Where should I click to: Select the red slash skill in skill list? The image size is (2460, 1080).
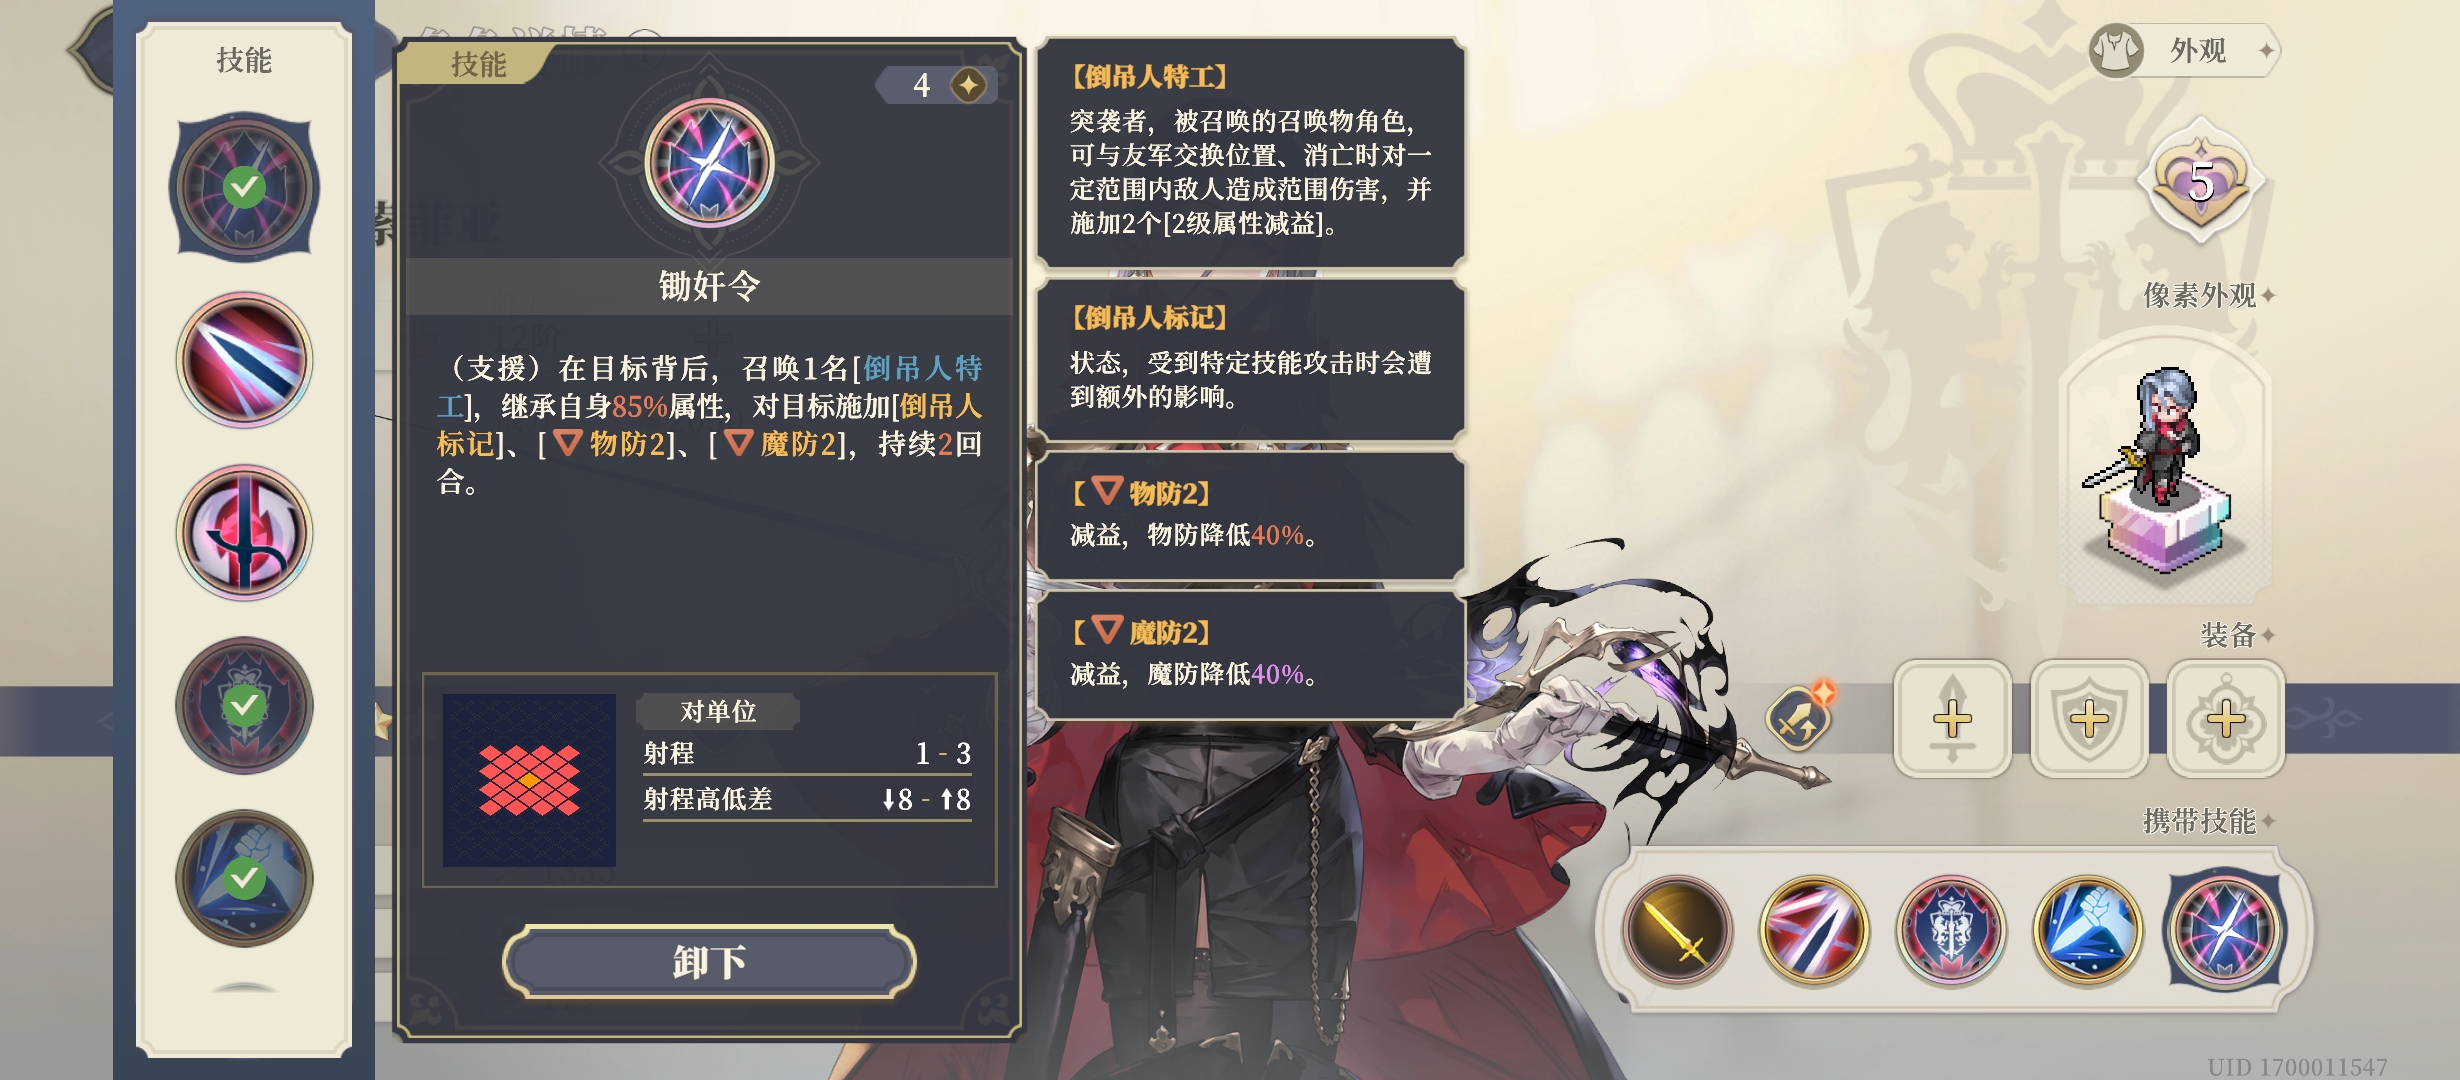tap(244, 360)
